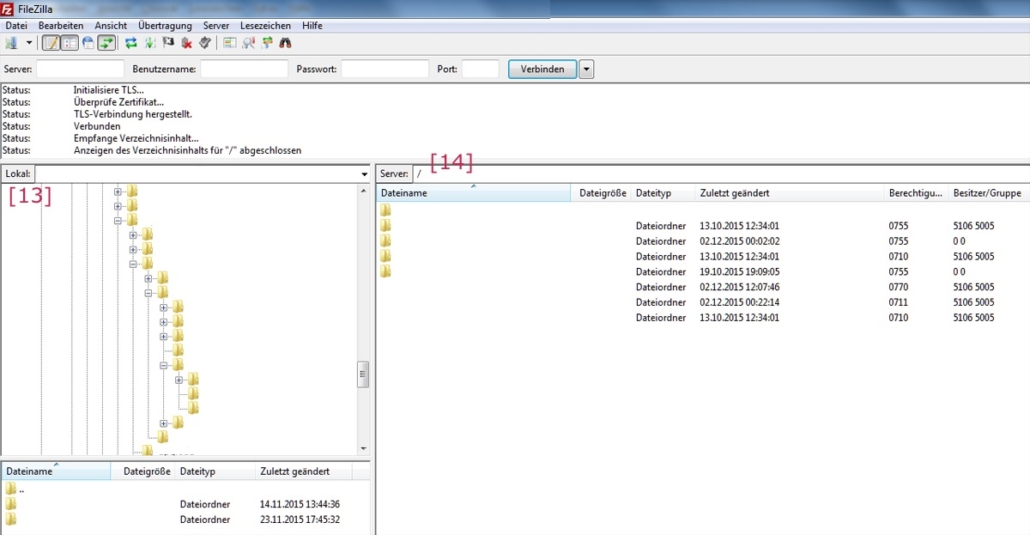Open the Lokal path dropdown arrow
Screen dimensions: 1030x535
(x=365, y=174)
